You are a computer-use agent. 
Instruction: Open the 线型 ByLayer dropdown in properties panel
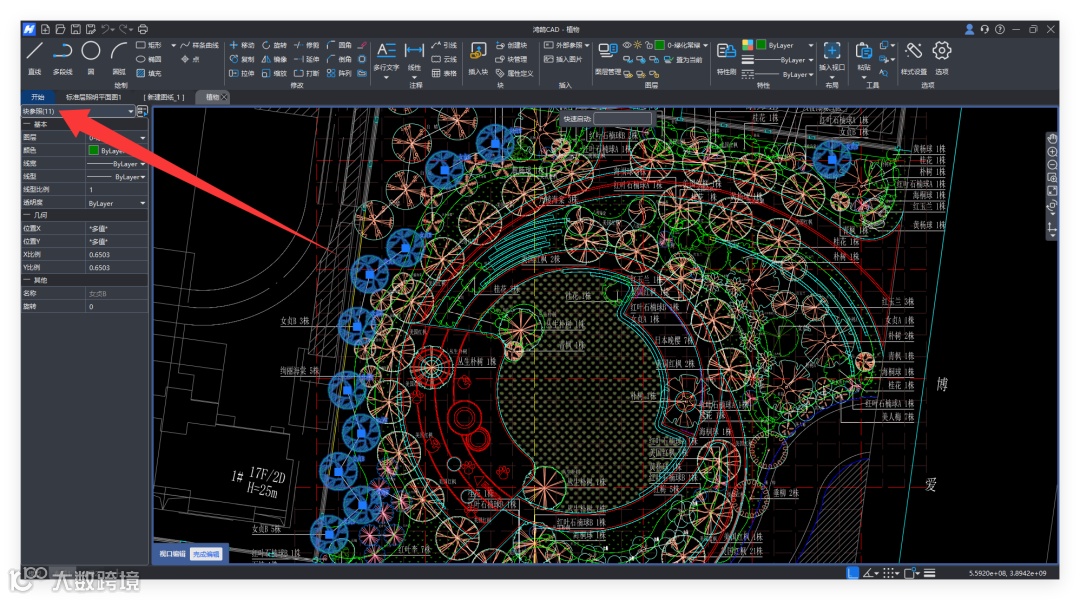tap(116, 176)
